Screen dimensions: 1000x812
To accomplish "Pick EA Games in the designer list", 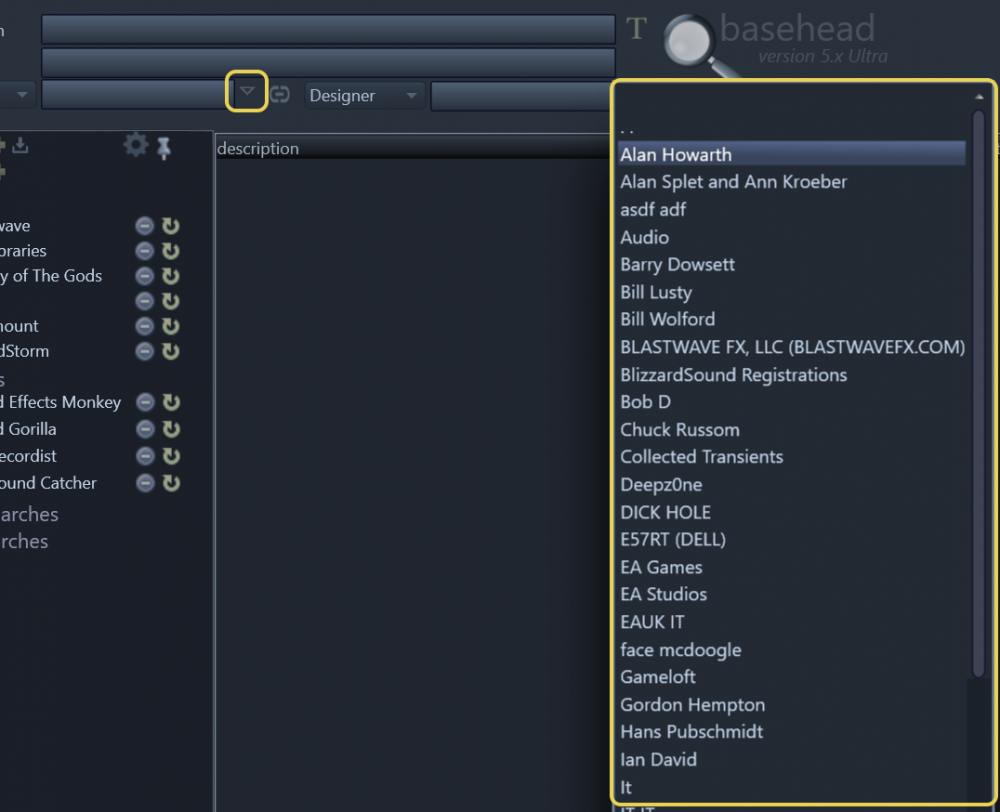I will coord(661,567).
